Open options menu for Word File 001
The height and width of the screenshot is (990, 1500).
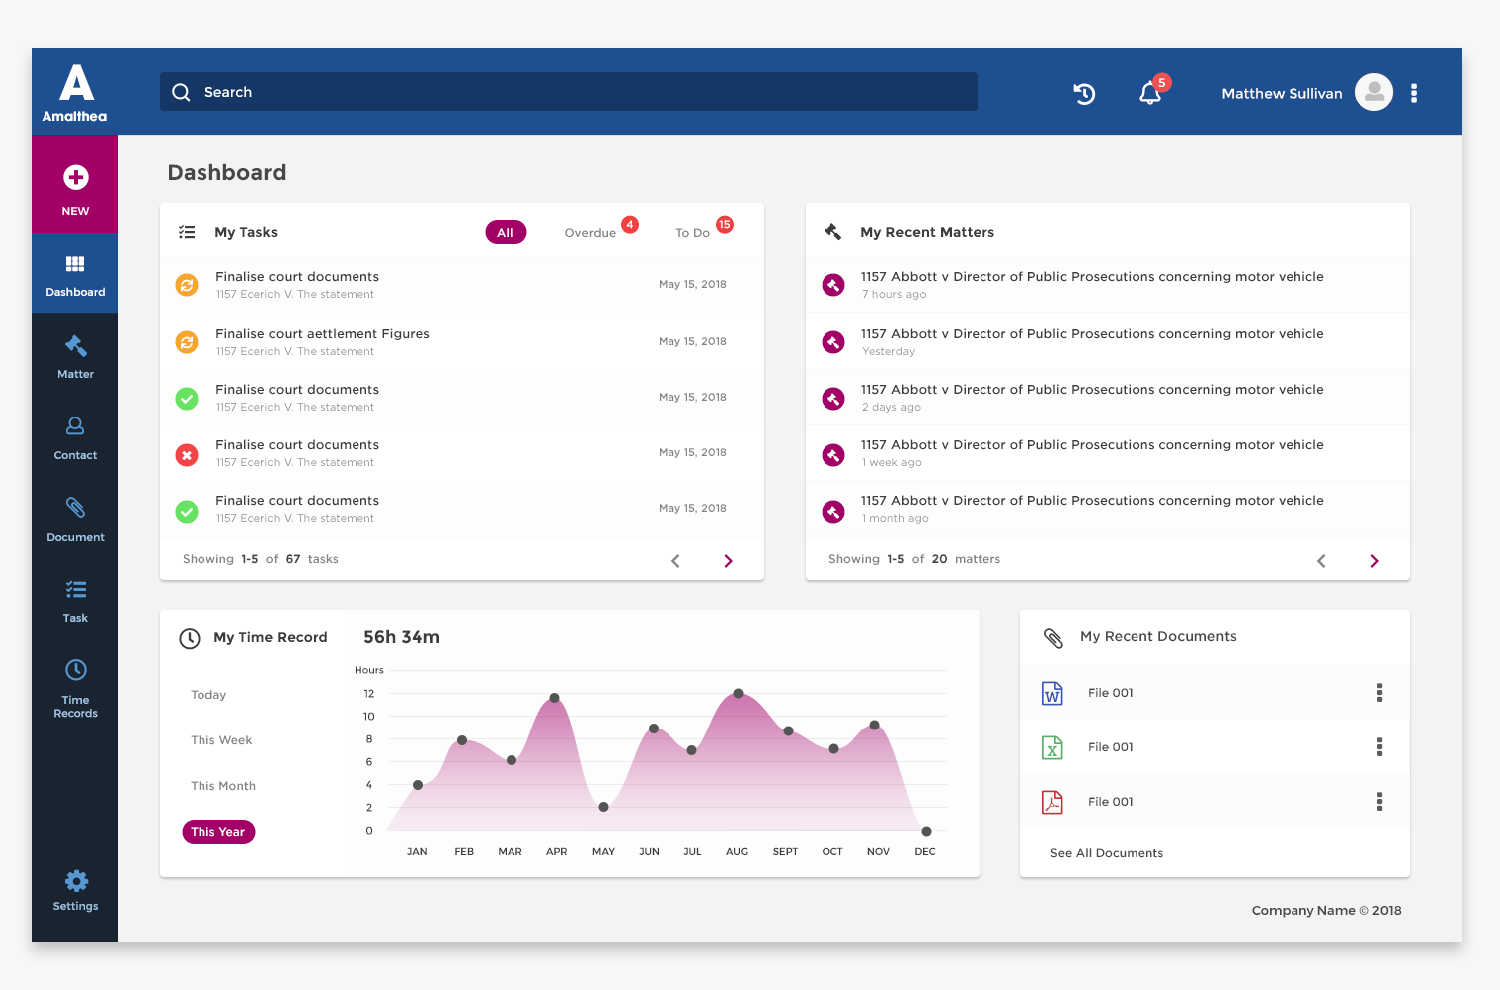(1379, 693)
